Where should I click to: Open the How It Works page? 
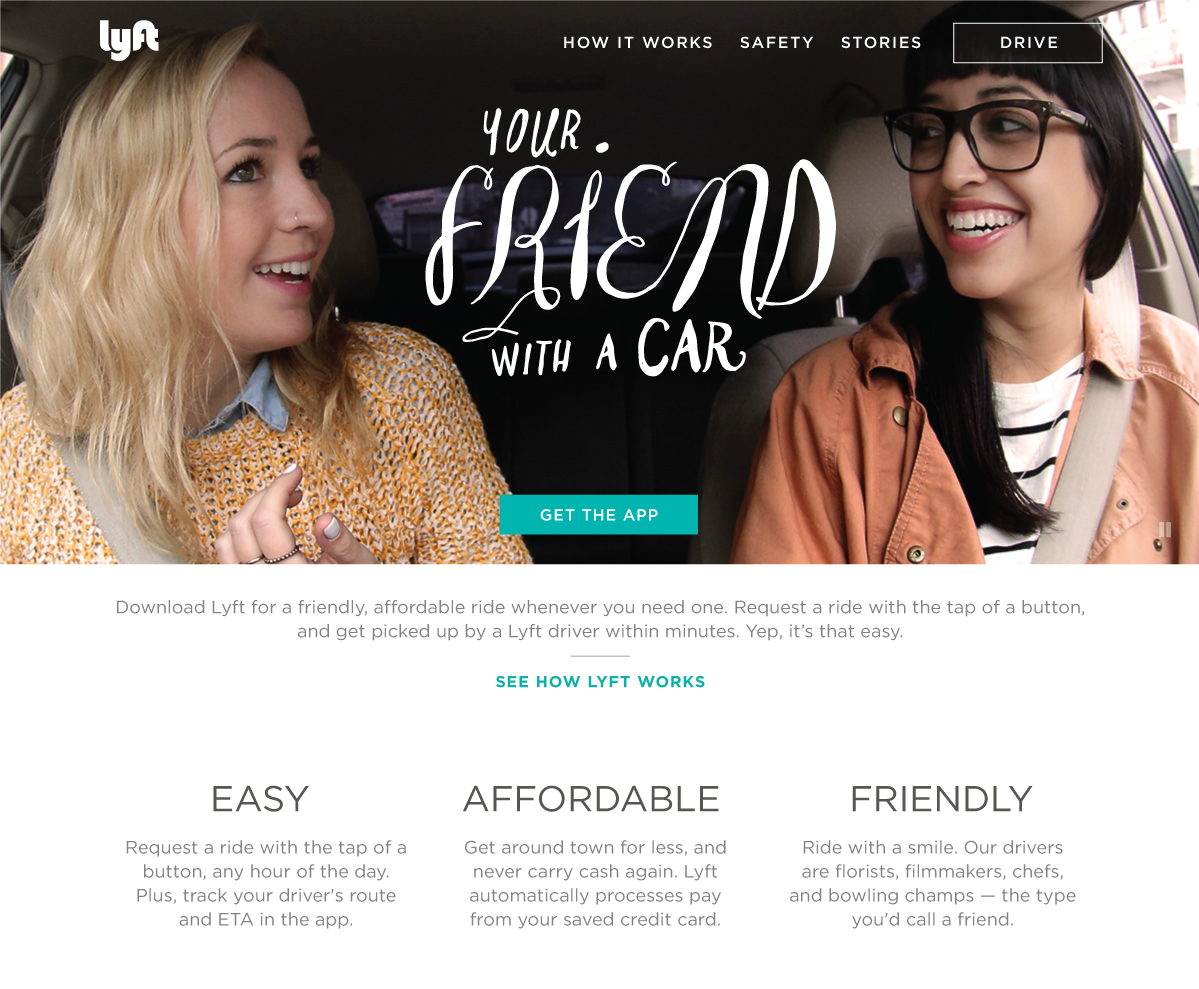pyautogui.click(x=638, y=43)
